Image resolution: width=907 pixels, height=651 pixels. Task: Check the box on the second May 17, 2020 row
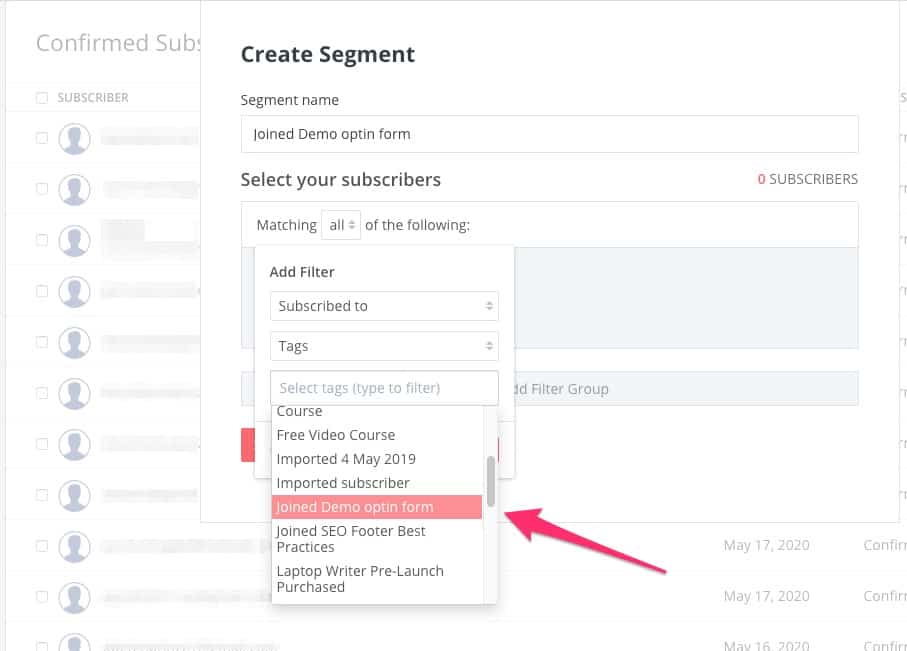coord(42,597)
